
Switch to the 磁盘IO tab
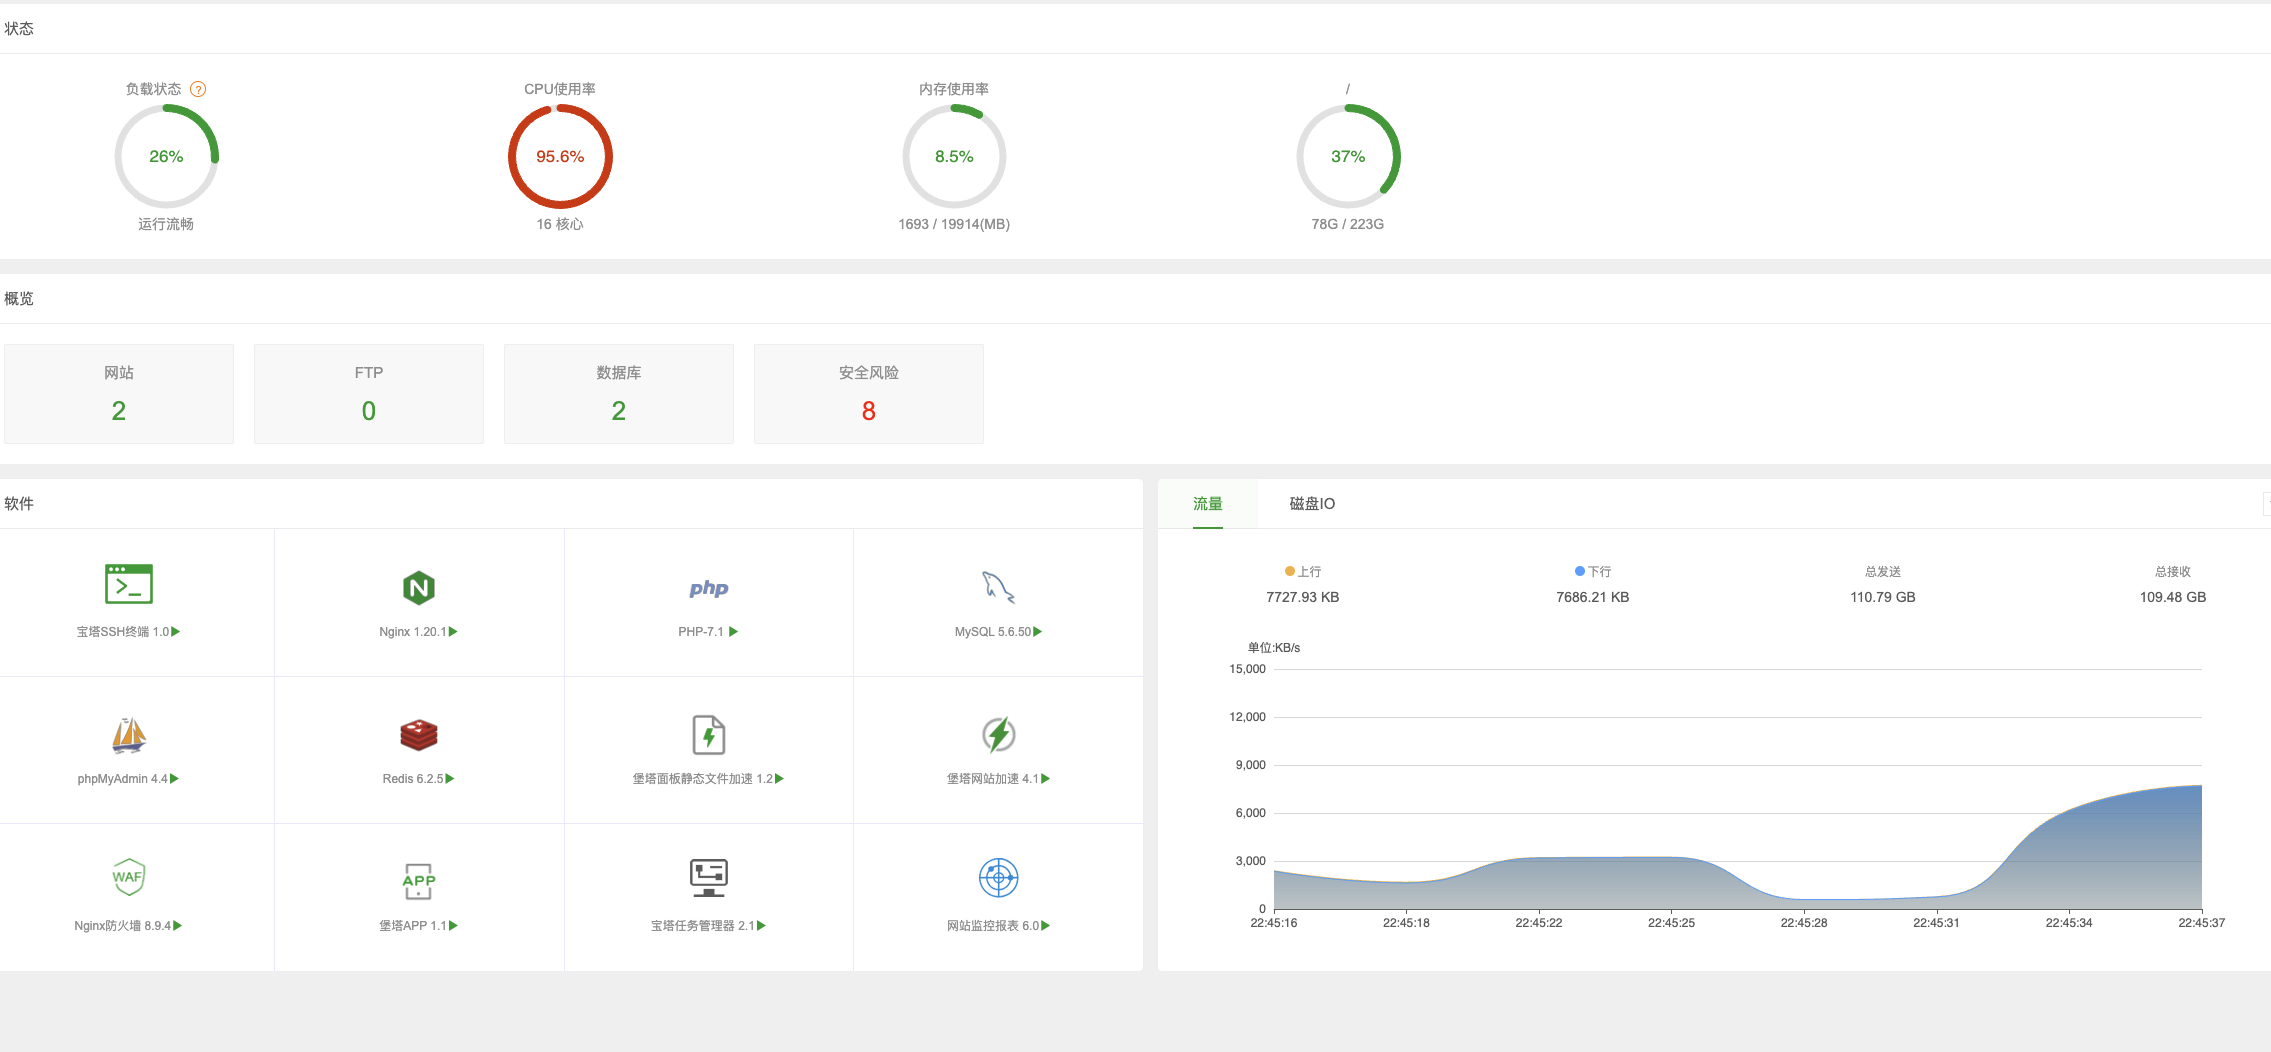[x=1312, y=504]
